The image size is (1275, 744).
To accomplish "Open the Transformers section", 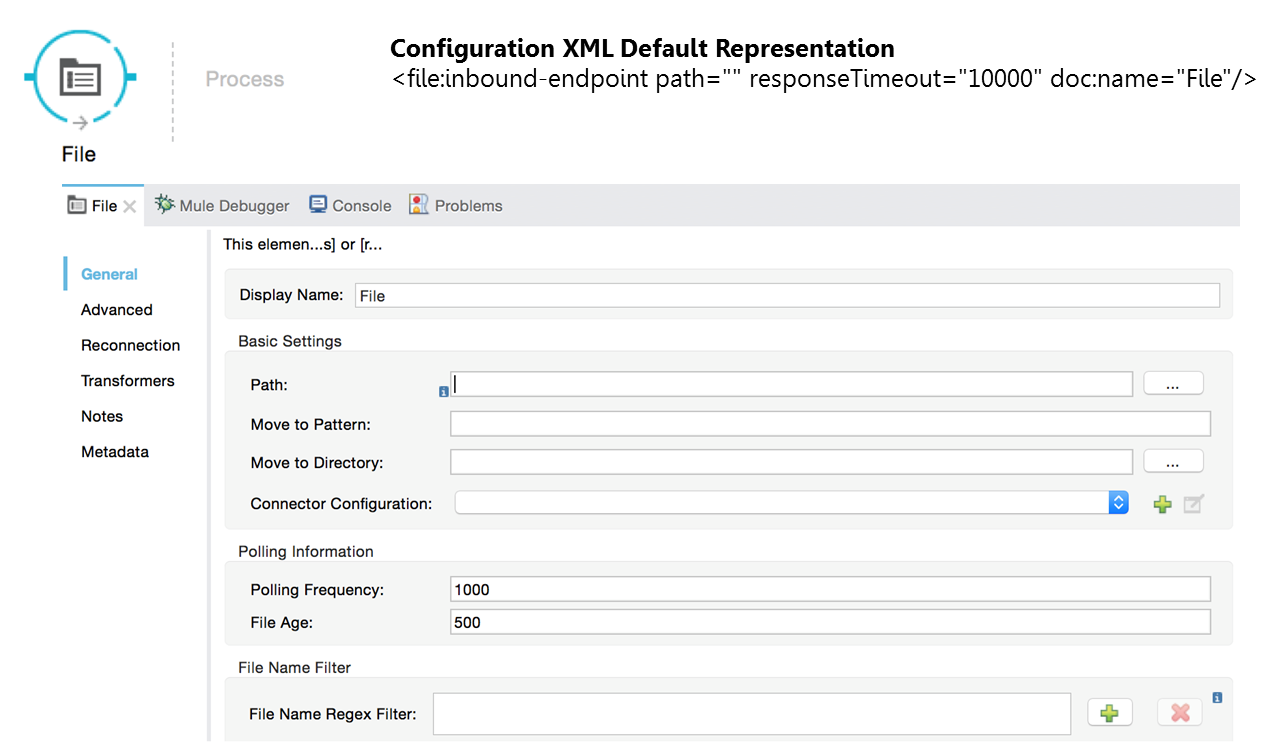I will pos(128,381).
